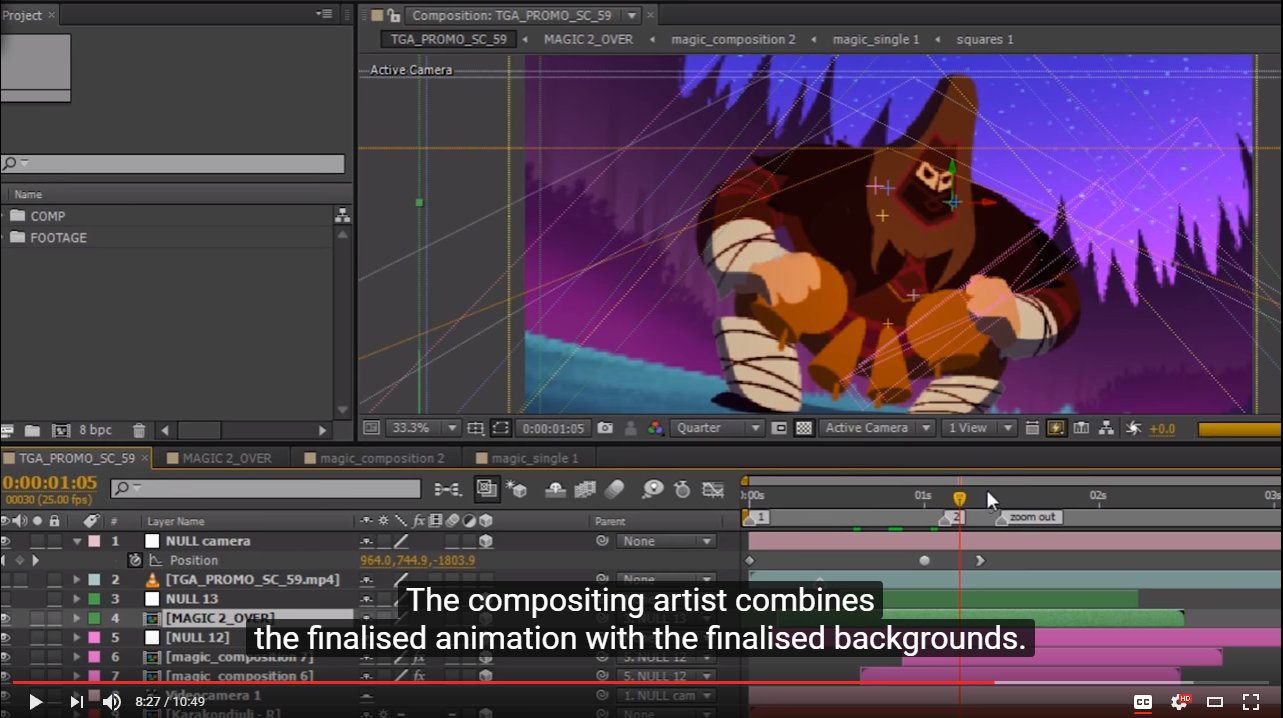This screenshot has height=718, width=1283.
Task: Open magnification 33.3% dropdown
Action: coord(423,428)
